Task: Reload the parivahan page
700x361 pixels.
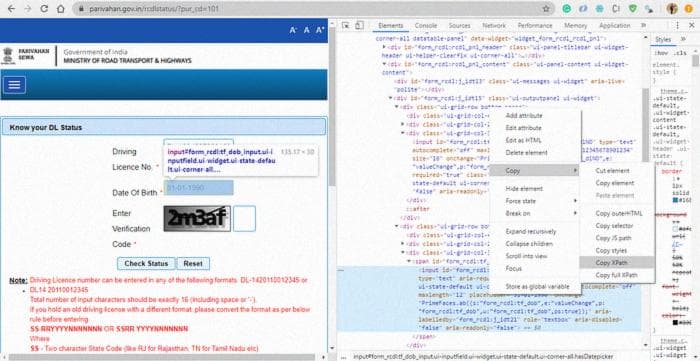Action: coord(44,8)
